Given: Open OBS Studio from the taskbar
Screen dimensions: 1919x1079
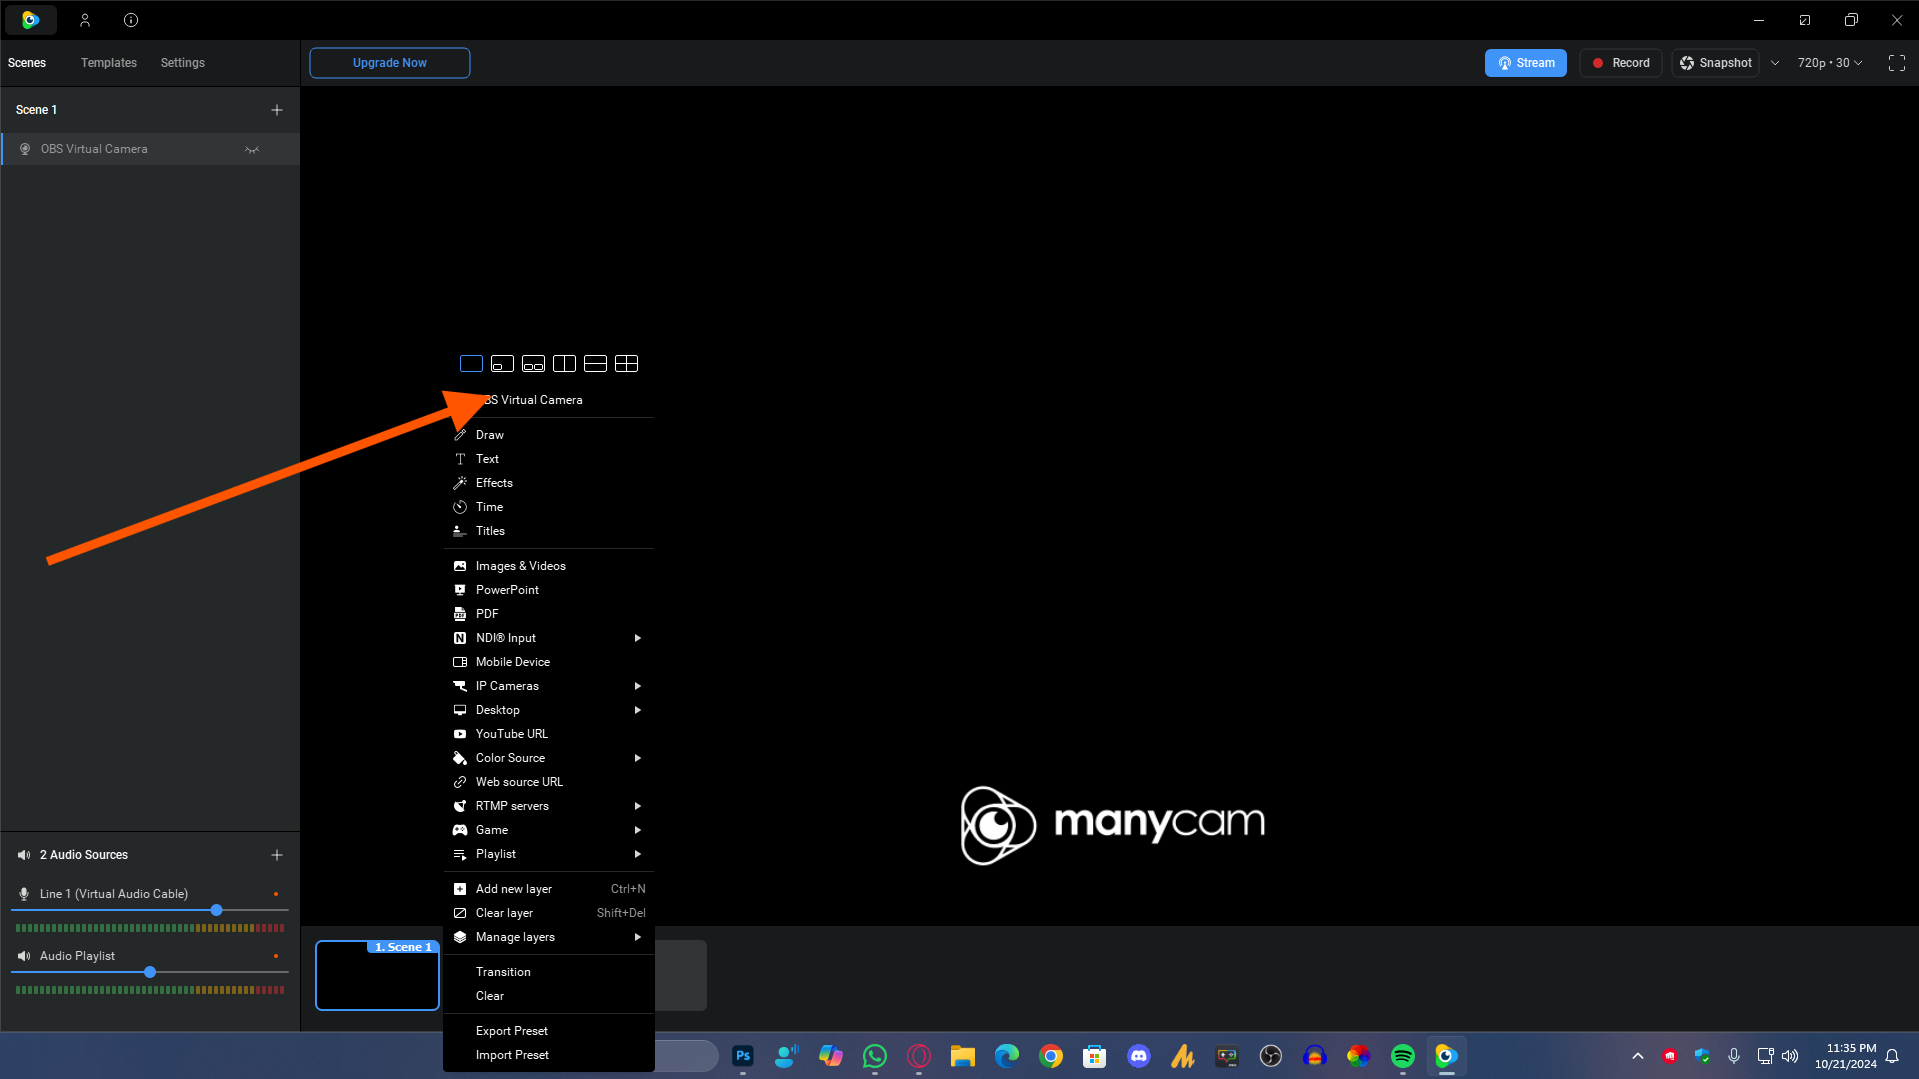Looking at the screenshot, I should click(1271, 1056).
